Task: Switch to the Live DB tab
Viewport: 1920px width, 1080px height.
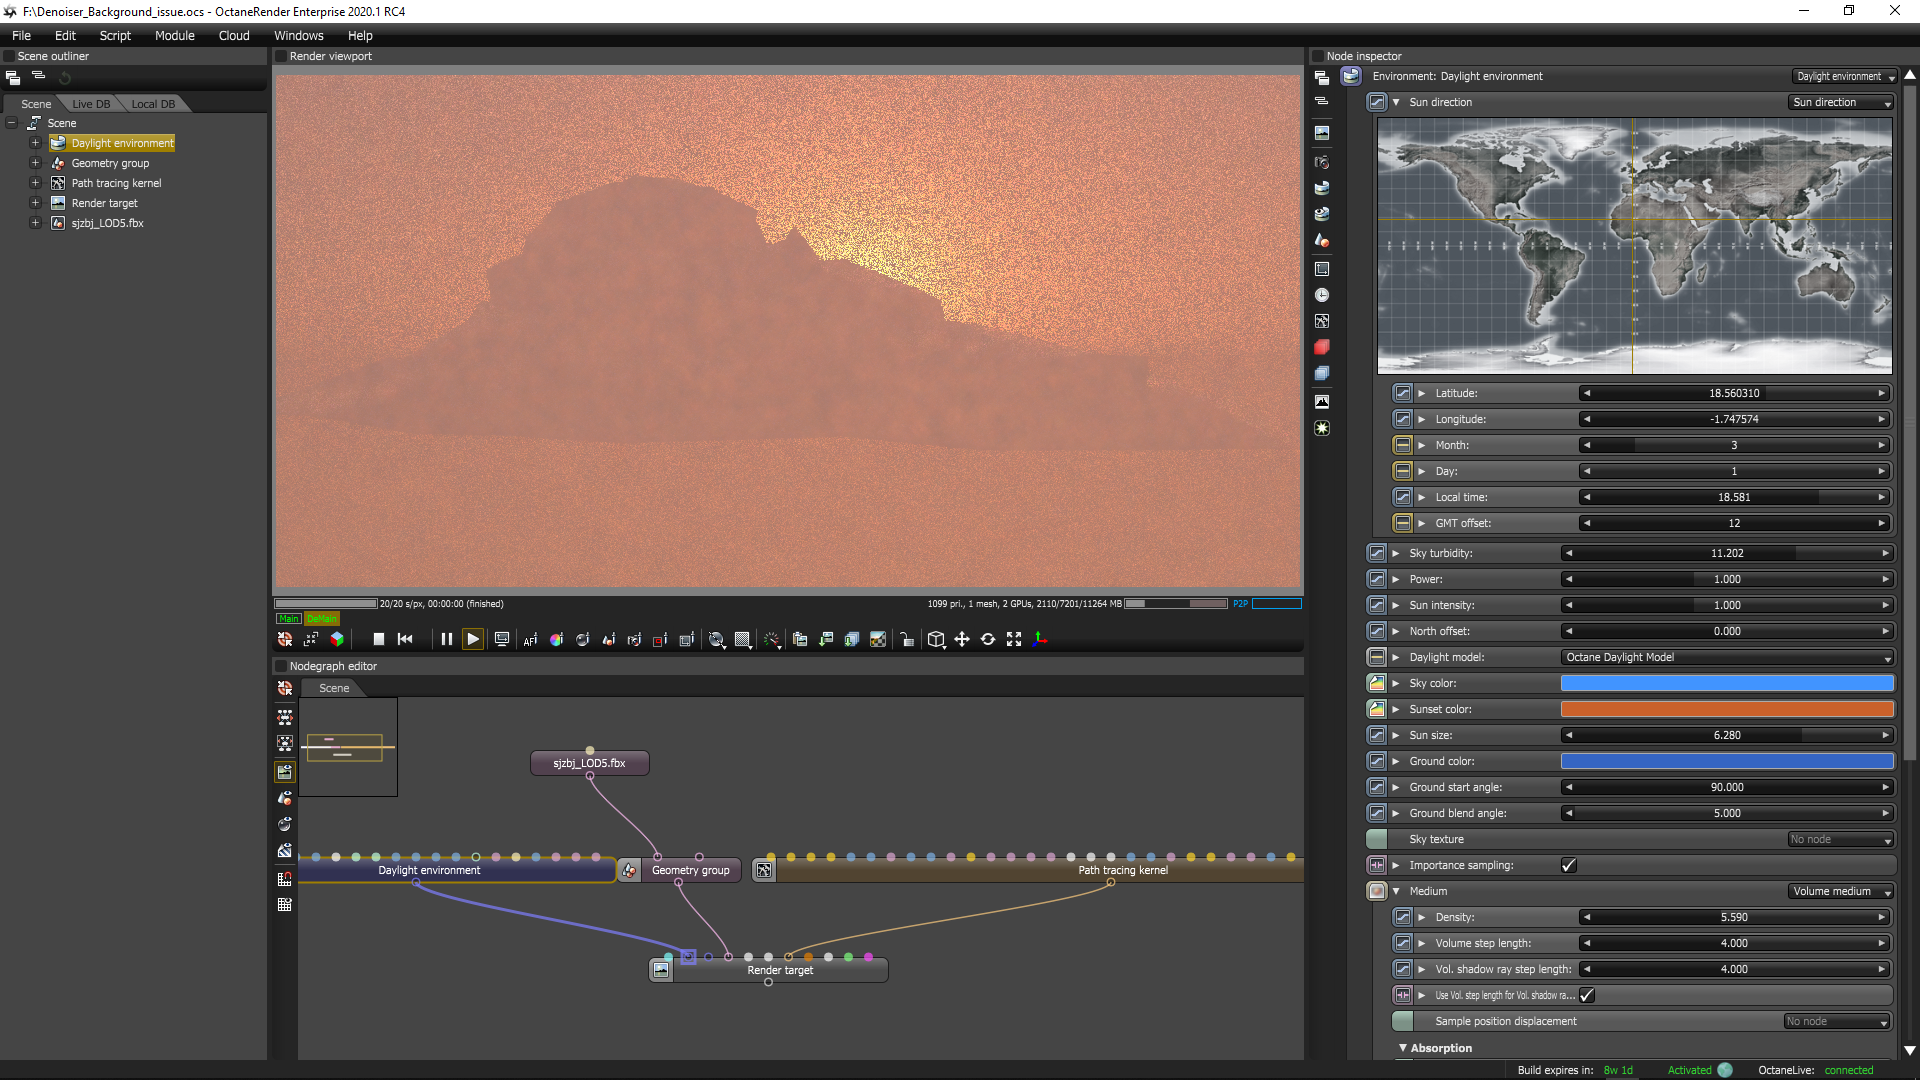Action: [x=91, y=104]
